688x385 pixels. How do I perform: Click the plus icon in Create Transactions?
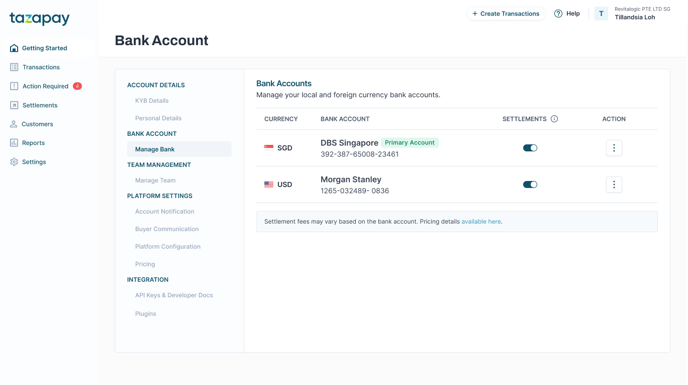pos(474,14)
